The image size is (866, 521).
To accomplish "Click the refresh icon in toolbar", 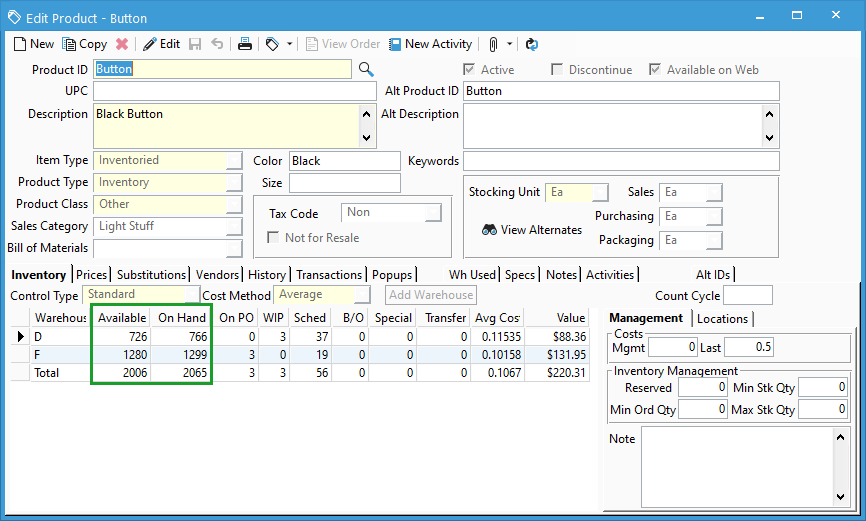I will point(532,44).
